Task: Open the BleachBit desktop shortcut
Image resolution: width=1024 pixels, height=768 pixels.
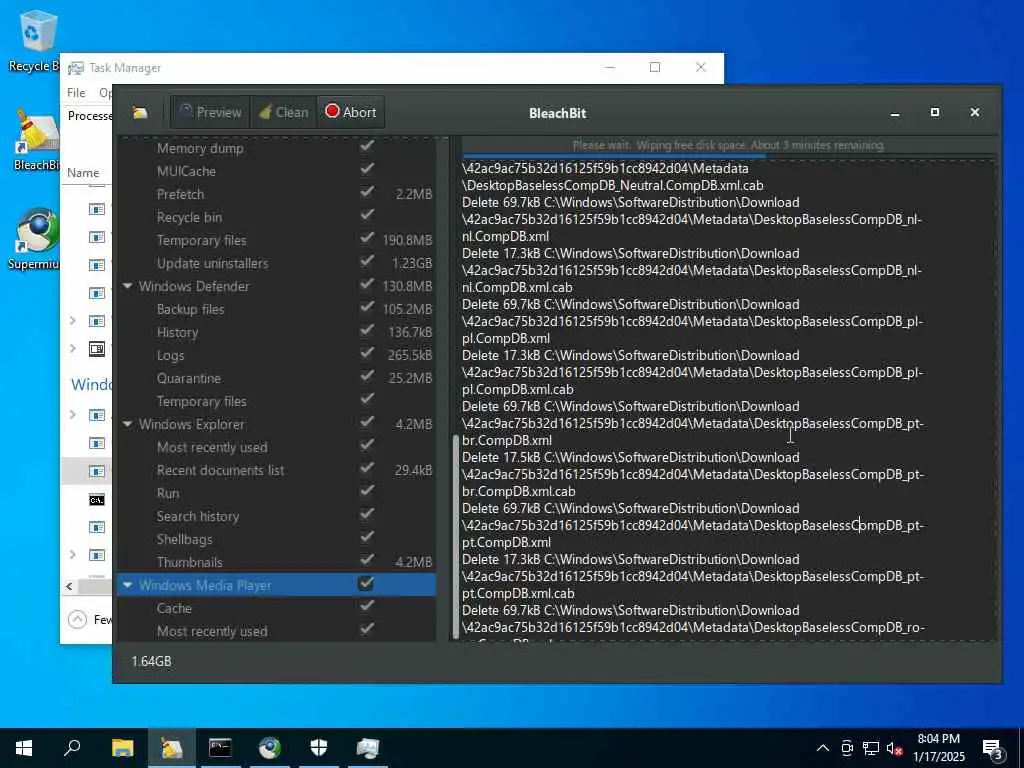Action: (x=35, y=140)
